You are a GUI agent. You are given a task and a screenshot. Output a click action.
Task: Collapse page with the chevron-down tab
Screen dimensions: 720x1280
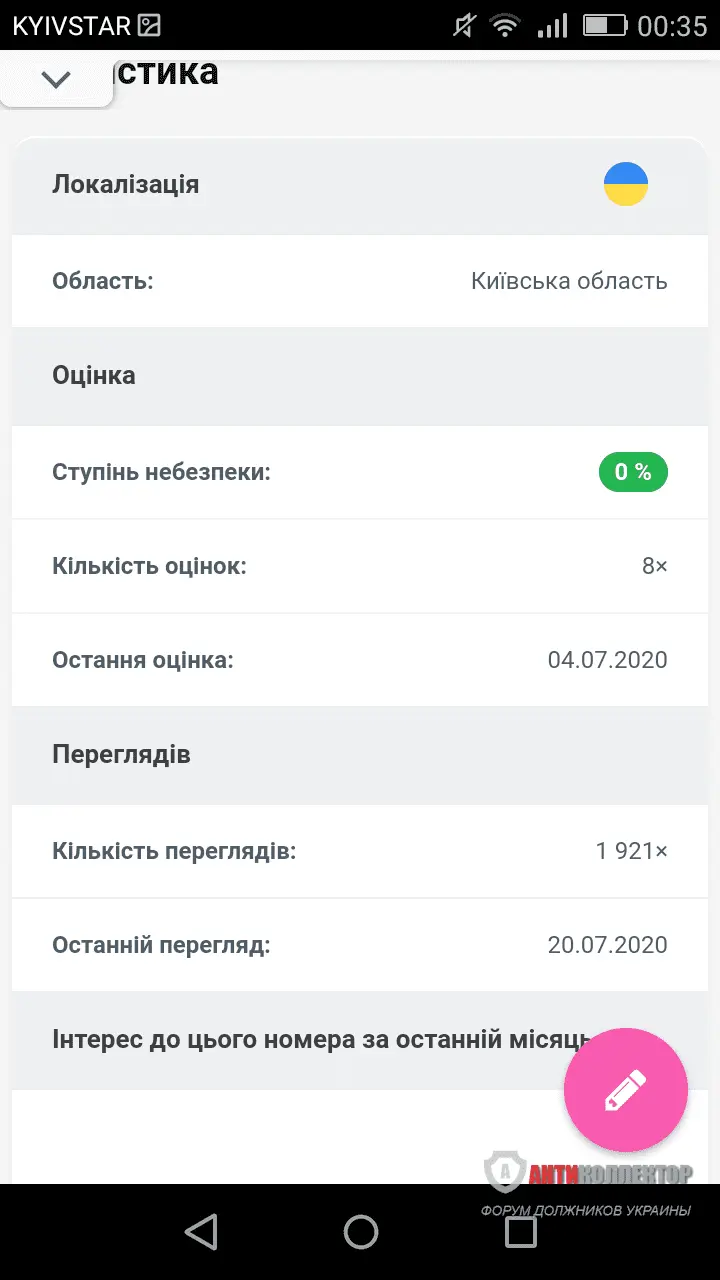click(56, 80)
